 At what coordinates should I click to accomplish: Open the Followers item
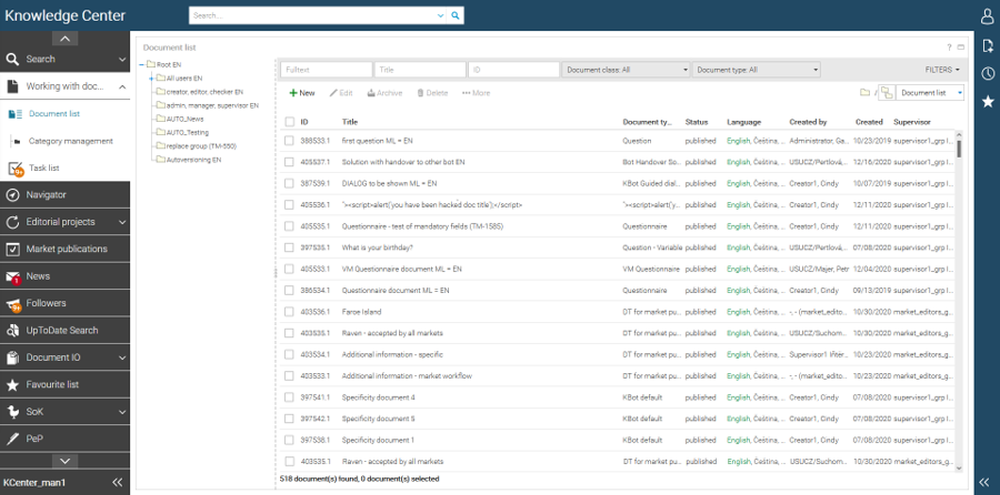[65, 303]
